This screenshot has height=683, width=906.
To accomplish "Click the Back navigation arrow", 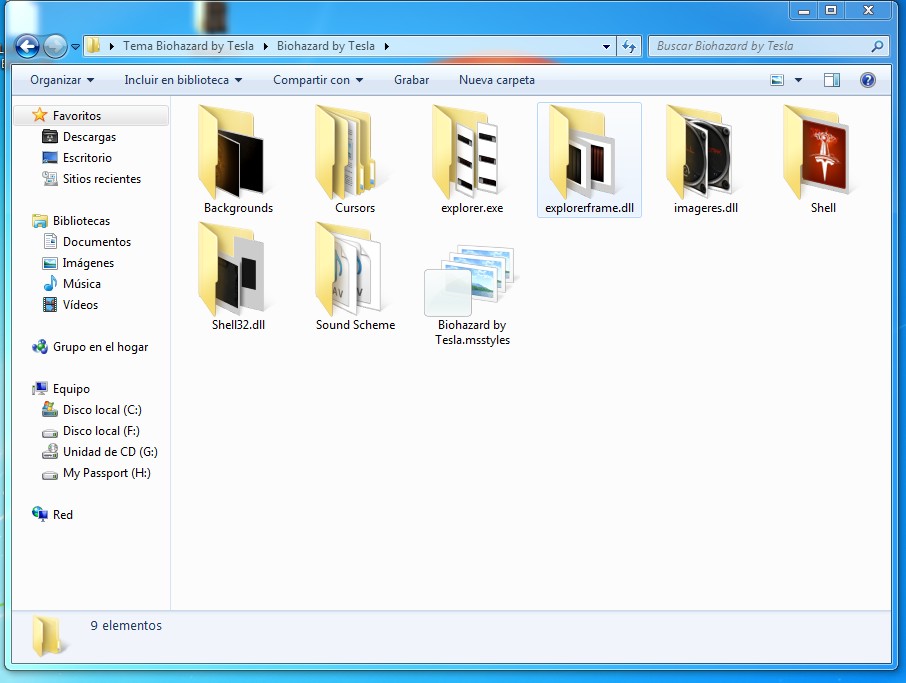I will tap(27, 46).
